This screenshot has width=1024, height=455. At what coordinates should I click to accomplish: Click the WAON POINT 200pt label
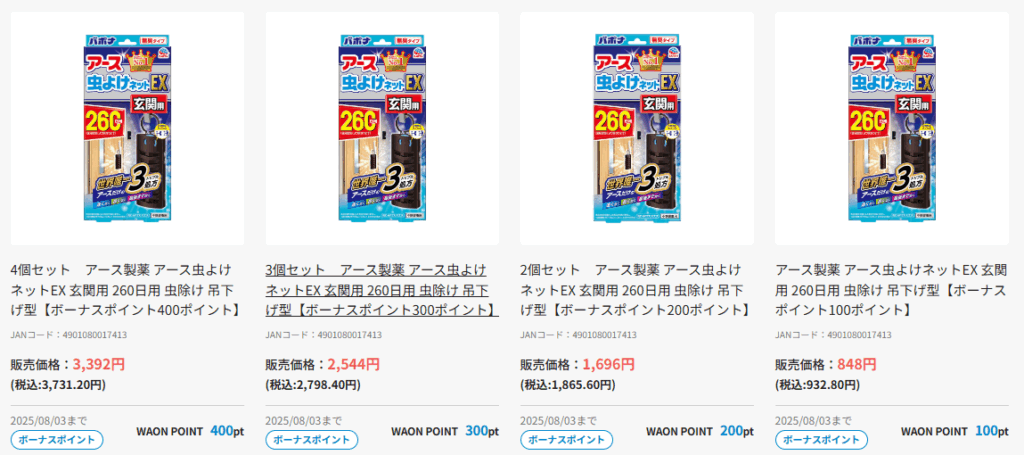coord(699,431)
